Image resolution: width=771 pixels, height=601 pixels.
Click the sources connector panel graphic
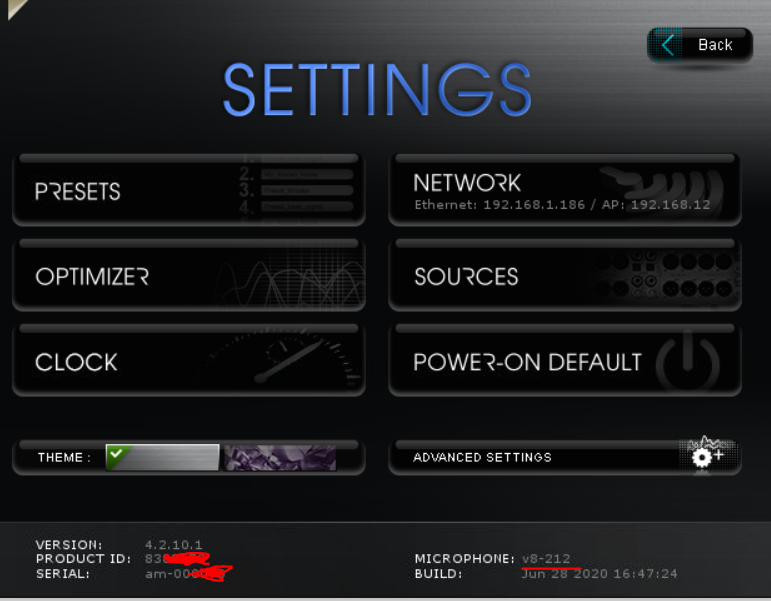(666, 275)
